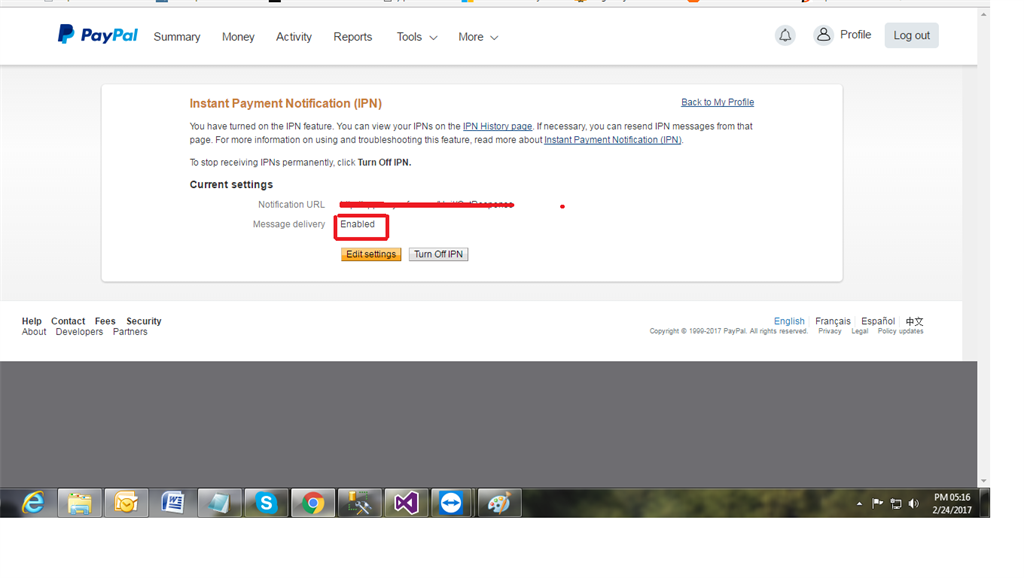
Task: Click Edit settings button
Action: tap(371, 254)
